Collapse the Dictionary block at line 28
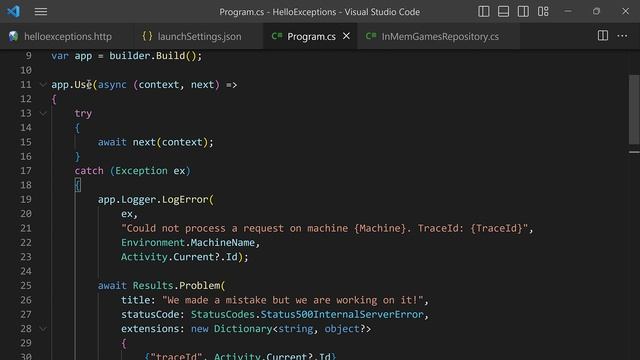The height and width of the screenshot is (360, 640). coord(43,329)
